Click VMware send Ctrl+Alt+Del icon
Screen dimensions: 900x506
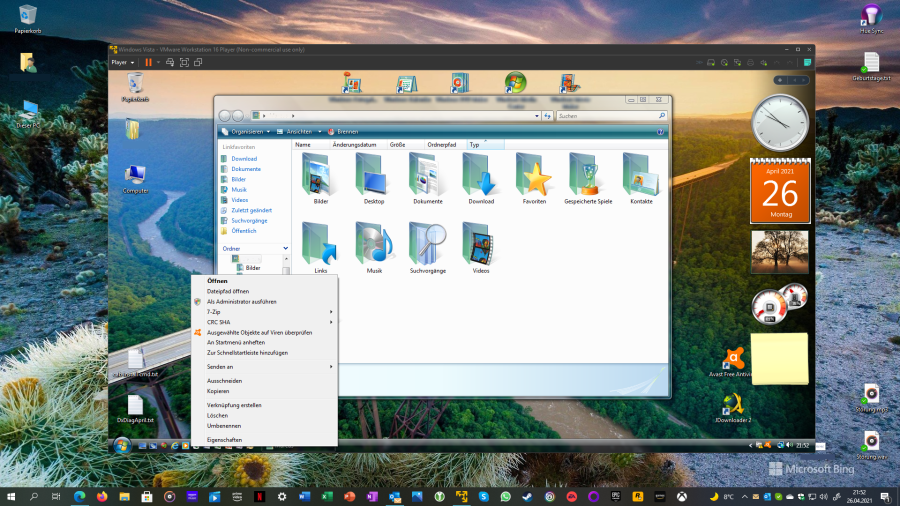(x=170, y=62)
